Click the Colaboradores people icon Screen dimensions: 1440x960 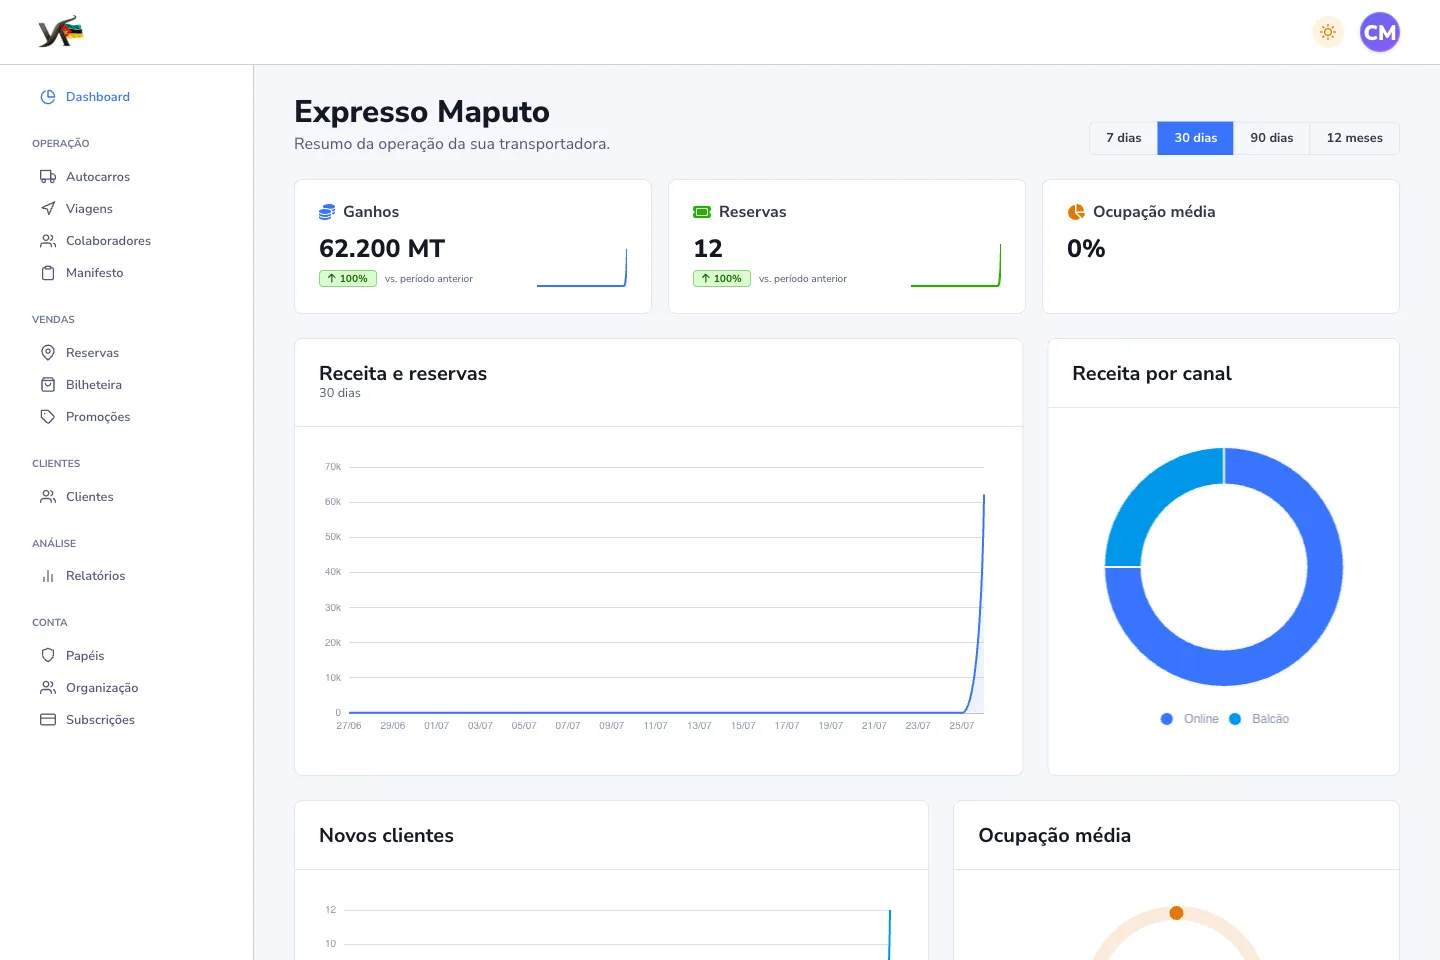coord(48,241)
